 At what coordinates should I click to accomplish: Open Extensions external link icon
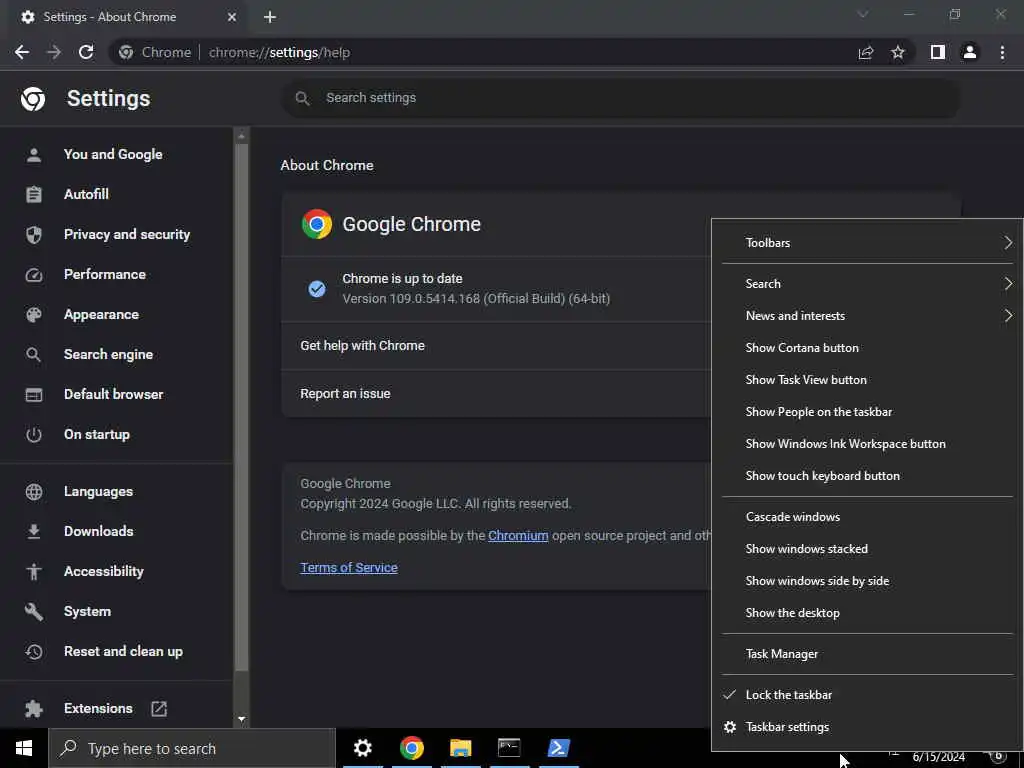pyautogui.click(x=159, y=709)
